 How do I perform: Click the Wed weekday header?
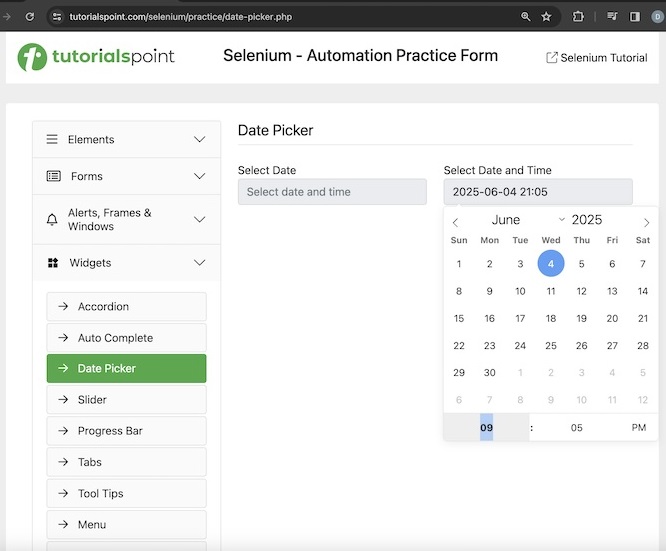551,240
